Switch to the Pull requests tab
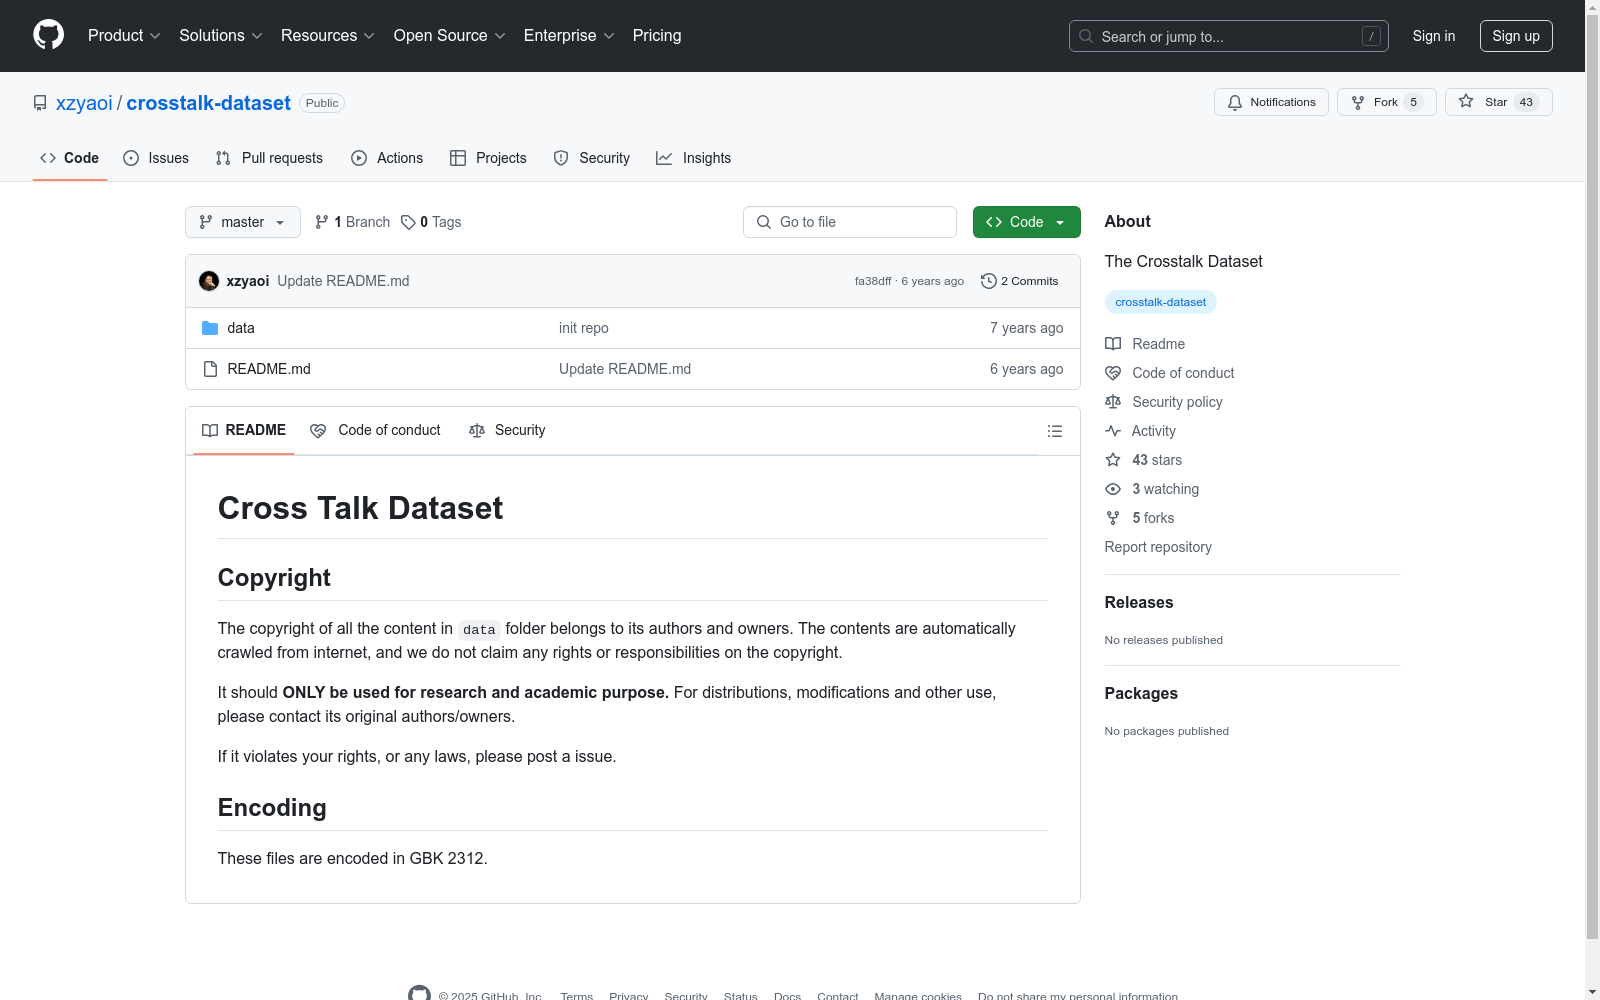1600x1000 pixels. click(269, 158)
